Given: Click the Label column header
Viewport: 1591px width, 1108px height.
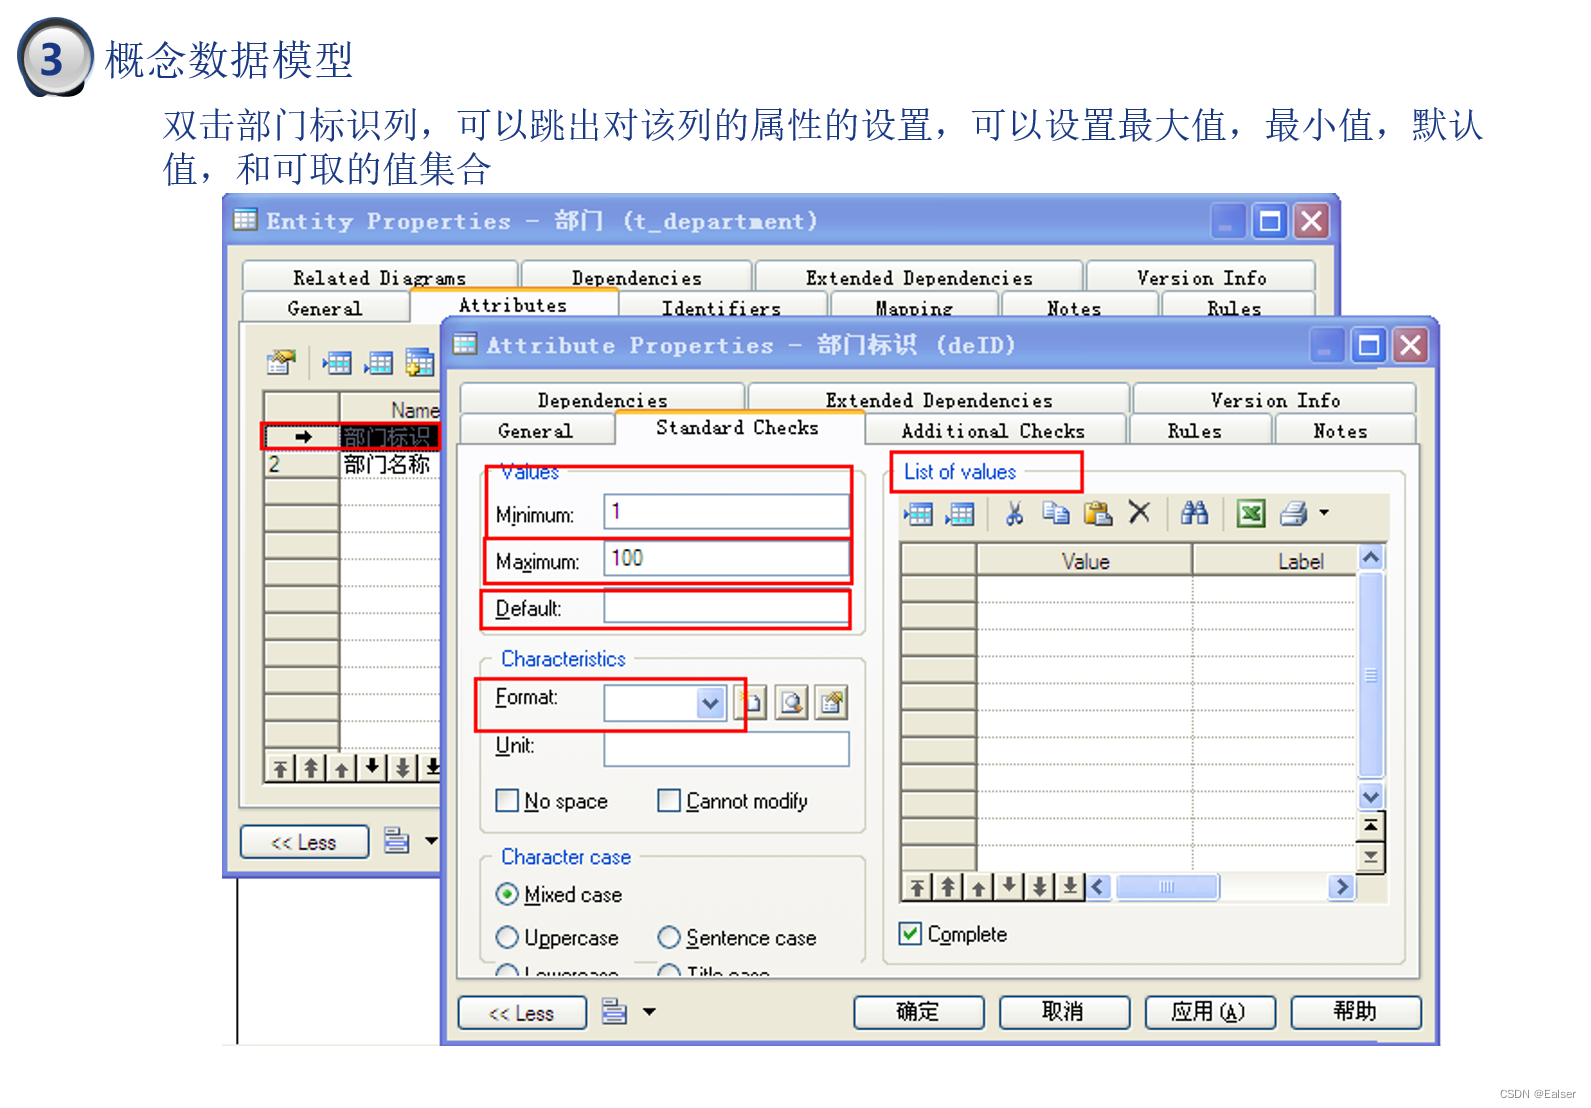Looking at the screenshot, I should click(1275, 561).
